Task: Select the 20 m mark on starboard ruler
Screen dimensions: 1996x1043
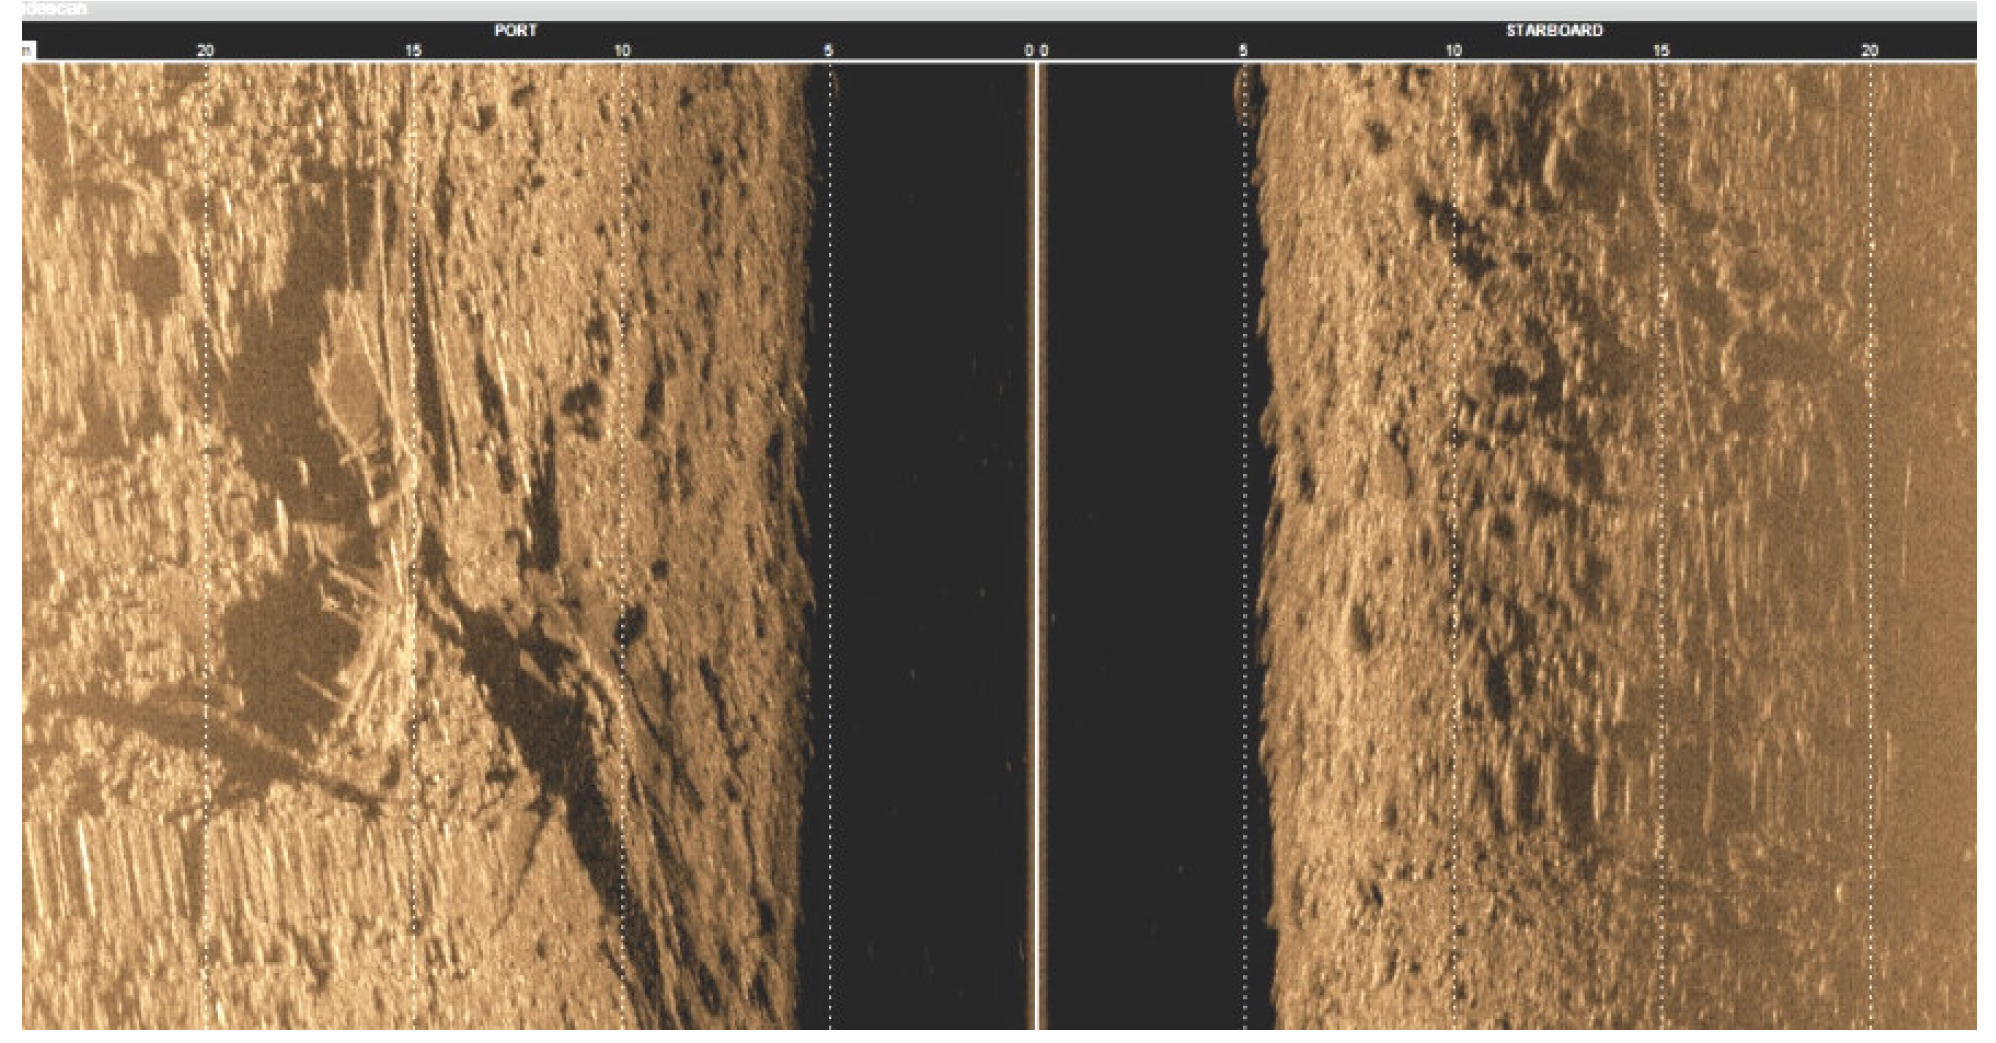Action: [1869, 50]
